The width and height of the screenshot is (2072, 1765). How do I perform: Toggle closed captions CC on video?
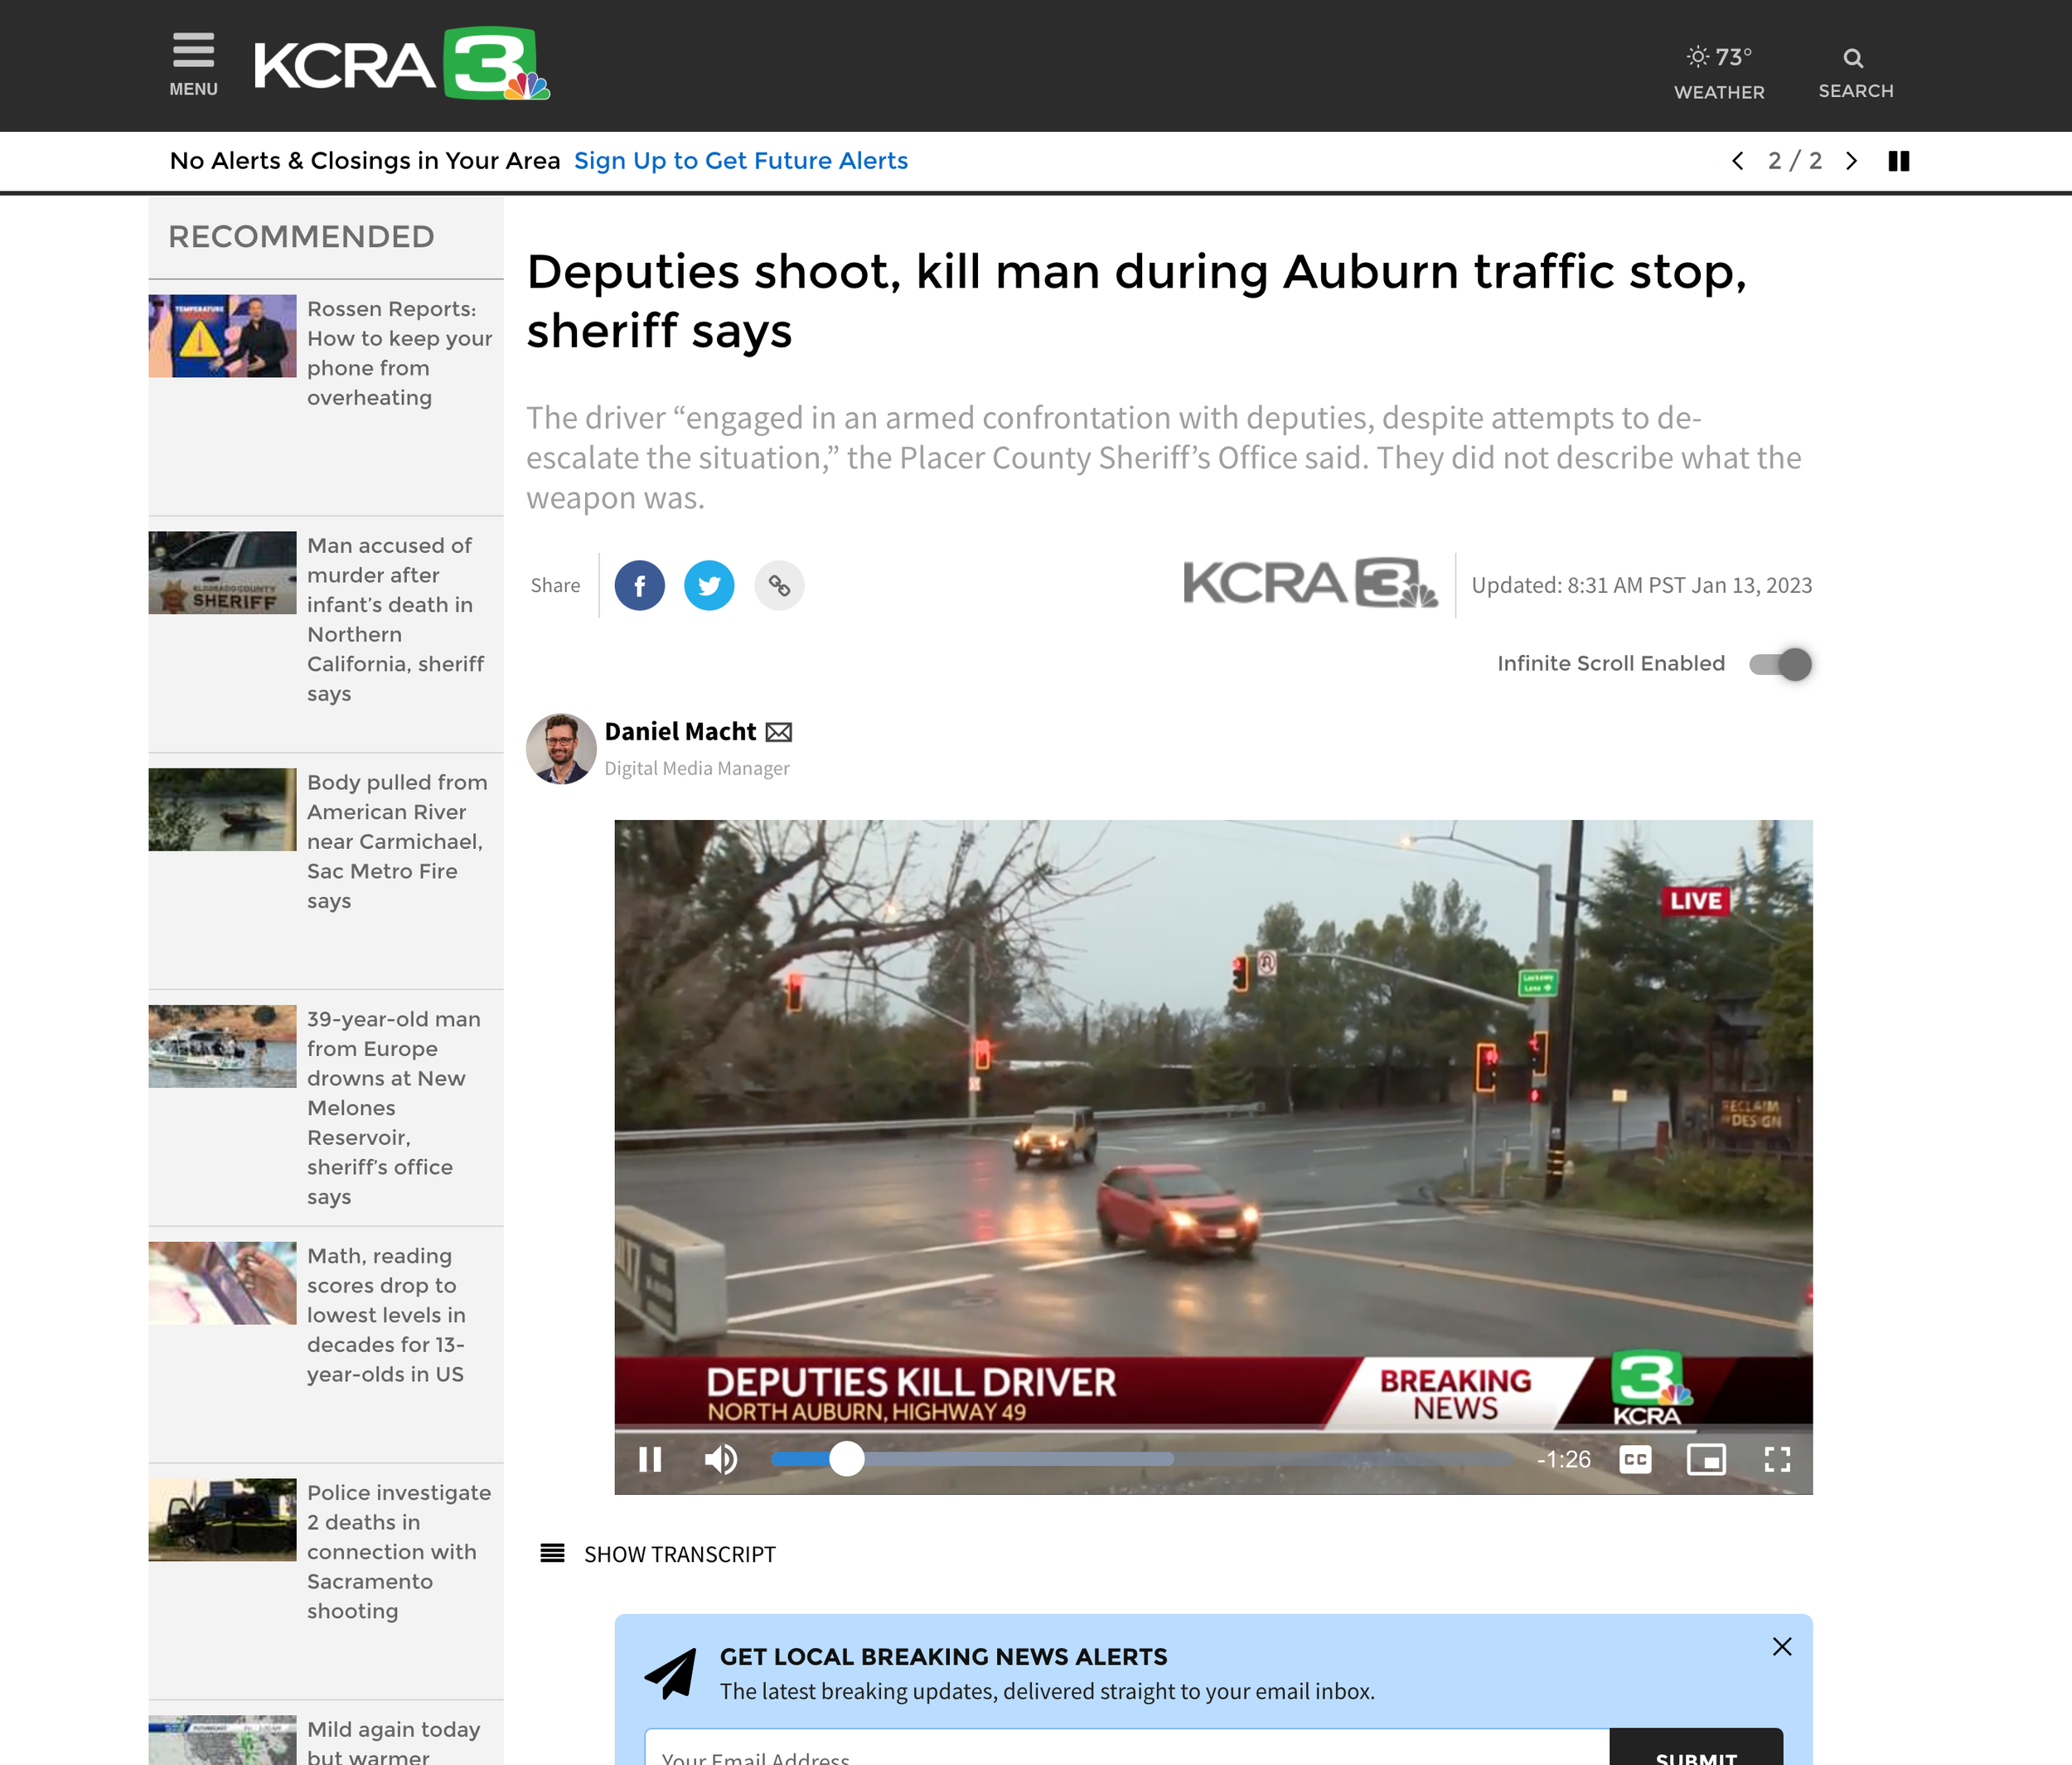click(1635, 1459)
